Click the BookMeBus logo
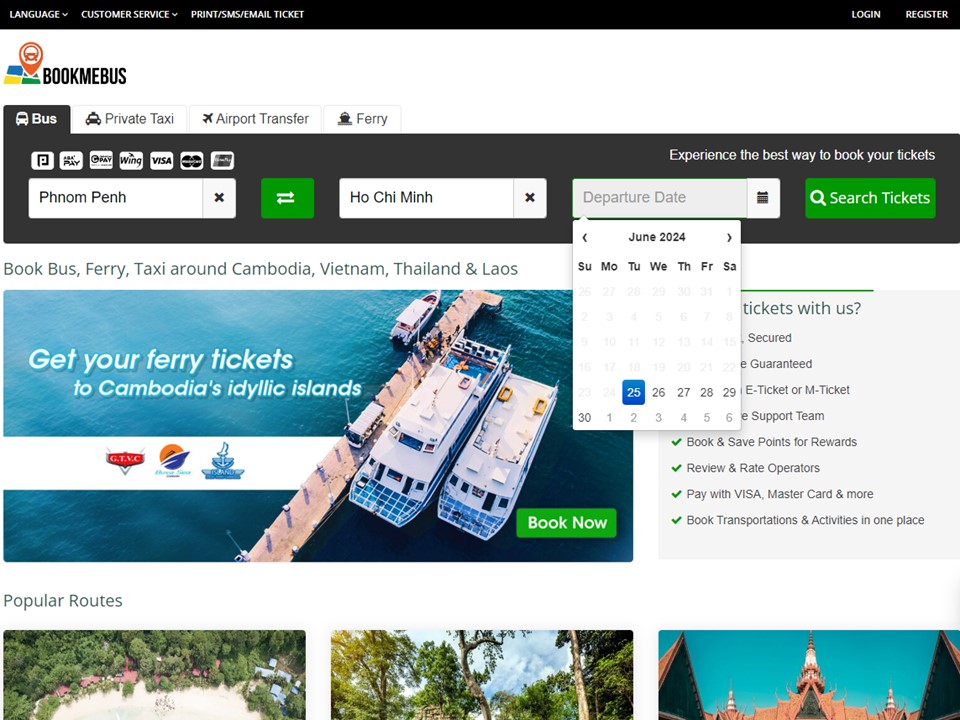 coord(65,65)
